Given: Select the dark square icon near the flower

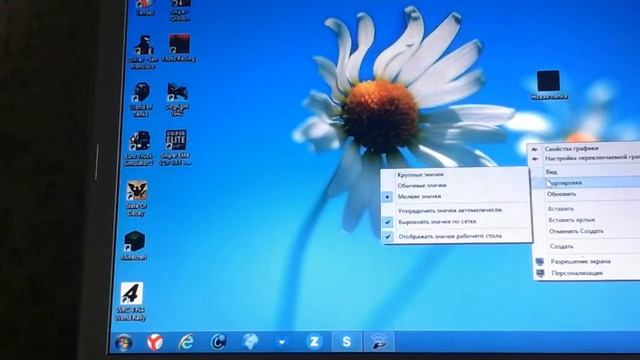Looking at the screenshot, I should (x=549, y=85).
